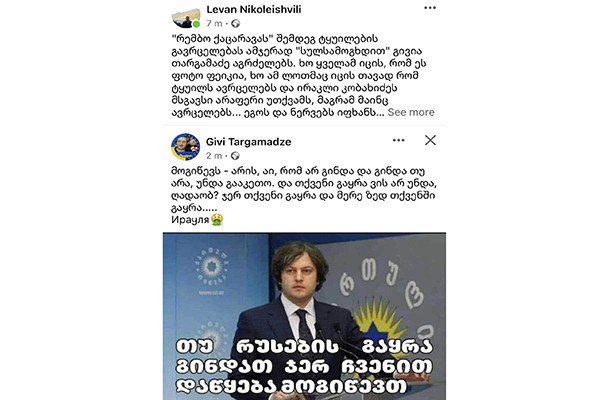Open the 2 m timestamp link

click(214, 156)
